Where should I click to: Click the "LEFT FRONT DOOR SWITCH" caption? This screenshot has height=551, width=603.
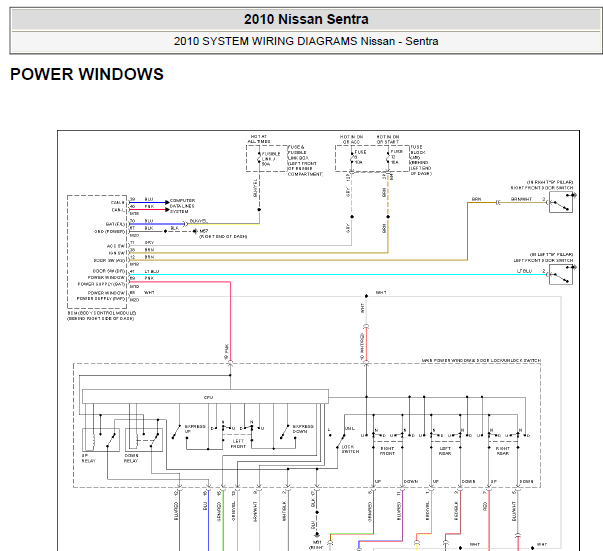(543, 260)
